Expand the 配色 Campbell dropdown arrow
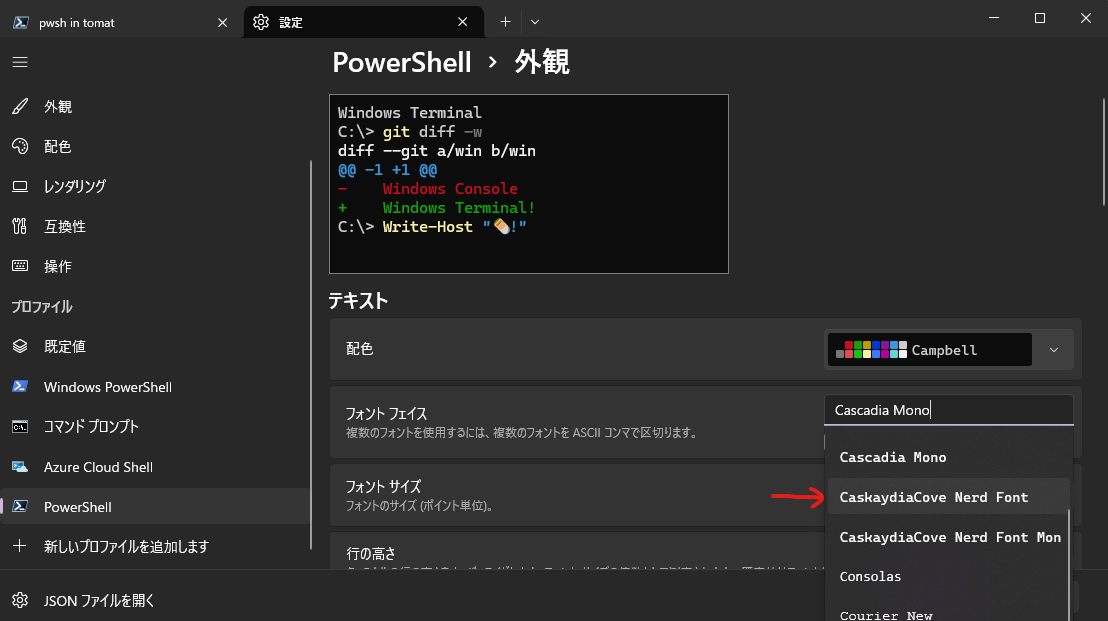Viewport: 1108px width, 621px height. tap(1054, 350)
